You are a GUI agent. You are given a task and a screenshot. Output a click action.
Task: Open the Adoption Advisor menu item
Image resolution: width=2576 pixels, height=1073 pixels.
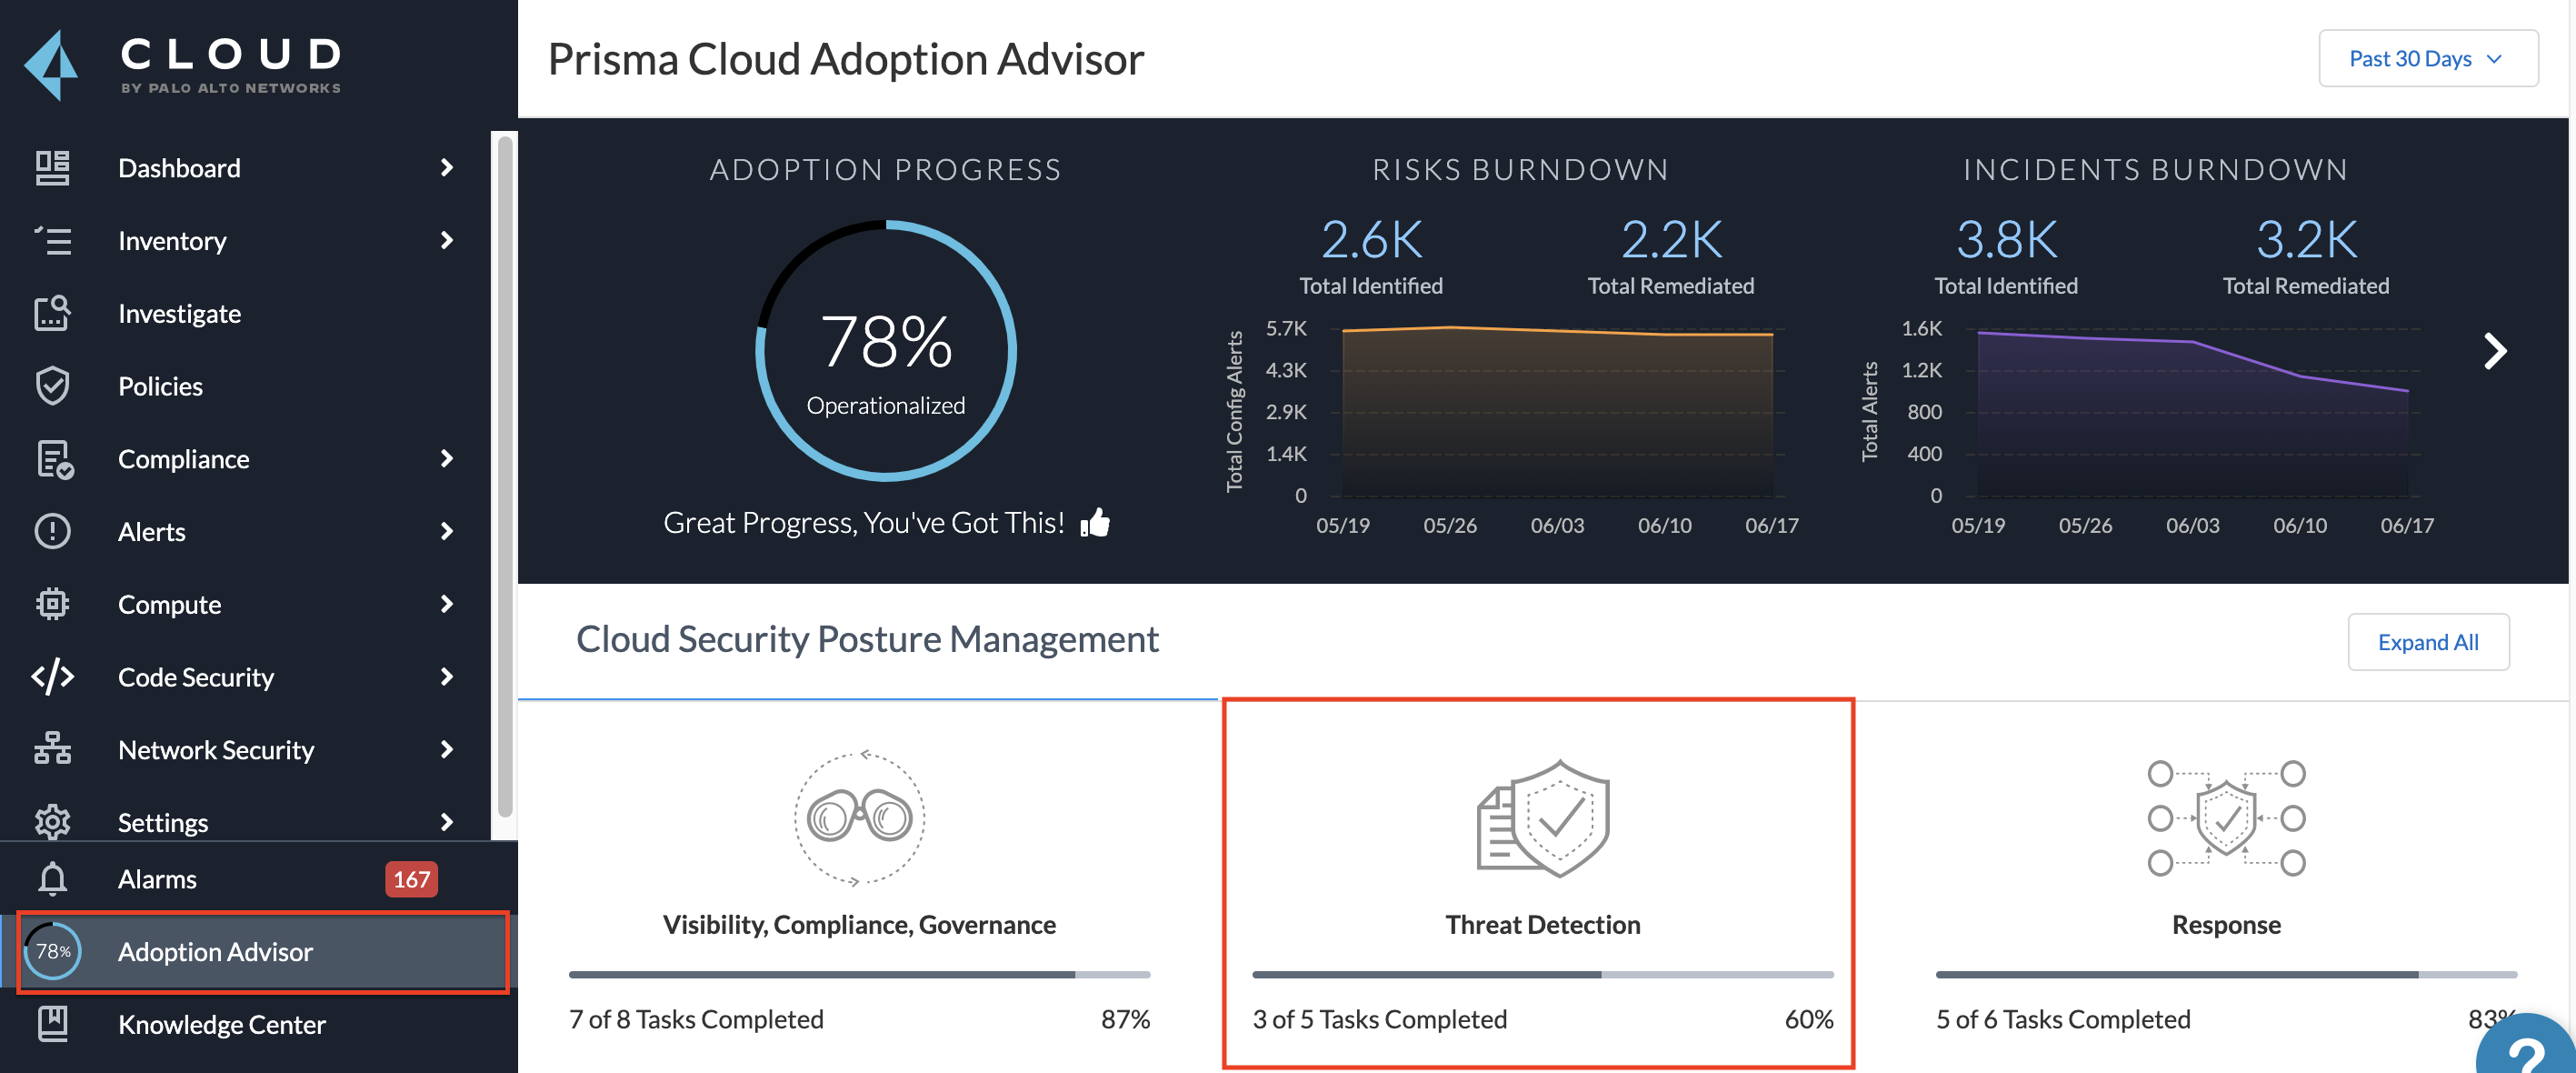point(215,952)
